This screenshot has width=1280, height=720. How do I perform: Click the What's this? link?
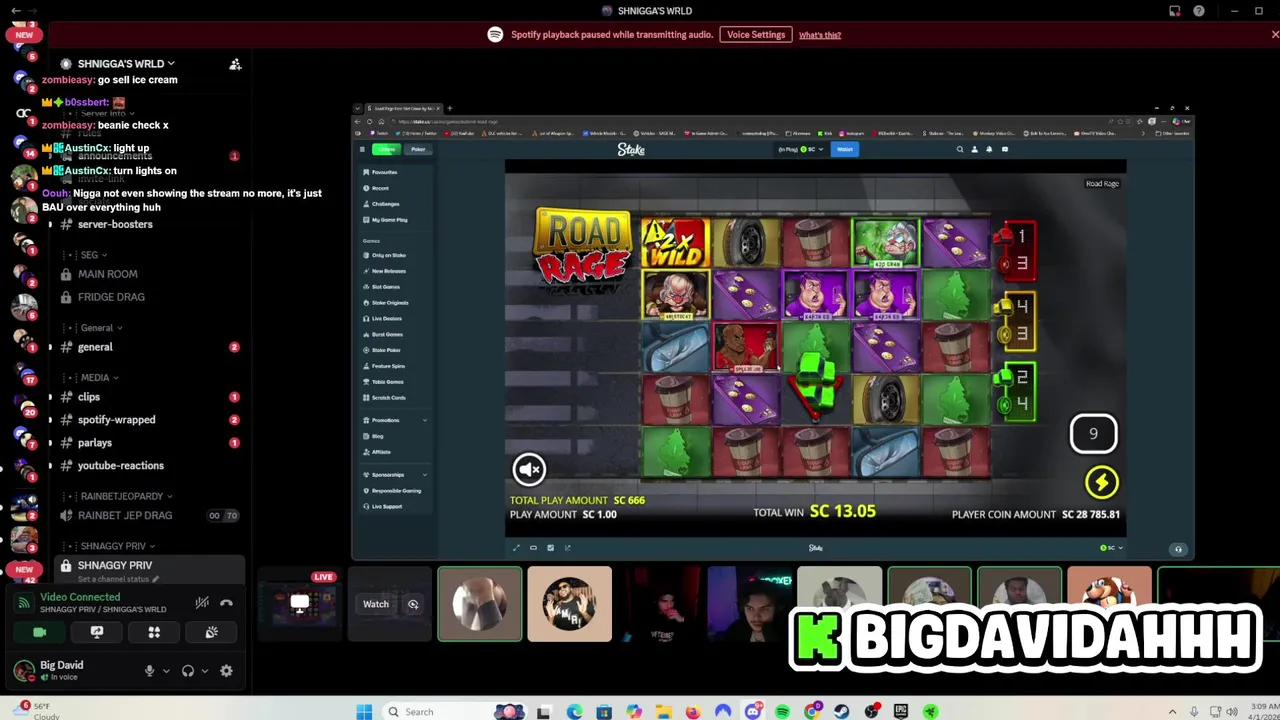tap(820, 35)
